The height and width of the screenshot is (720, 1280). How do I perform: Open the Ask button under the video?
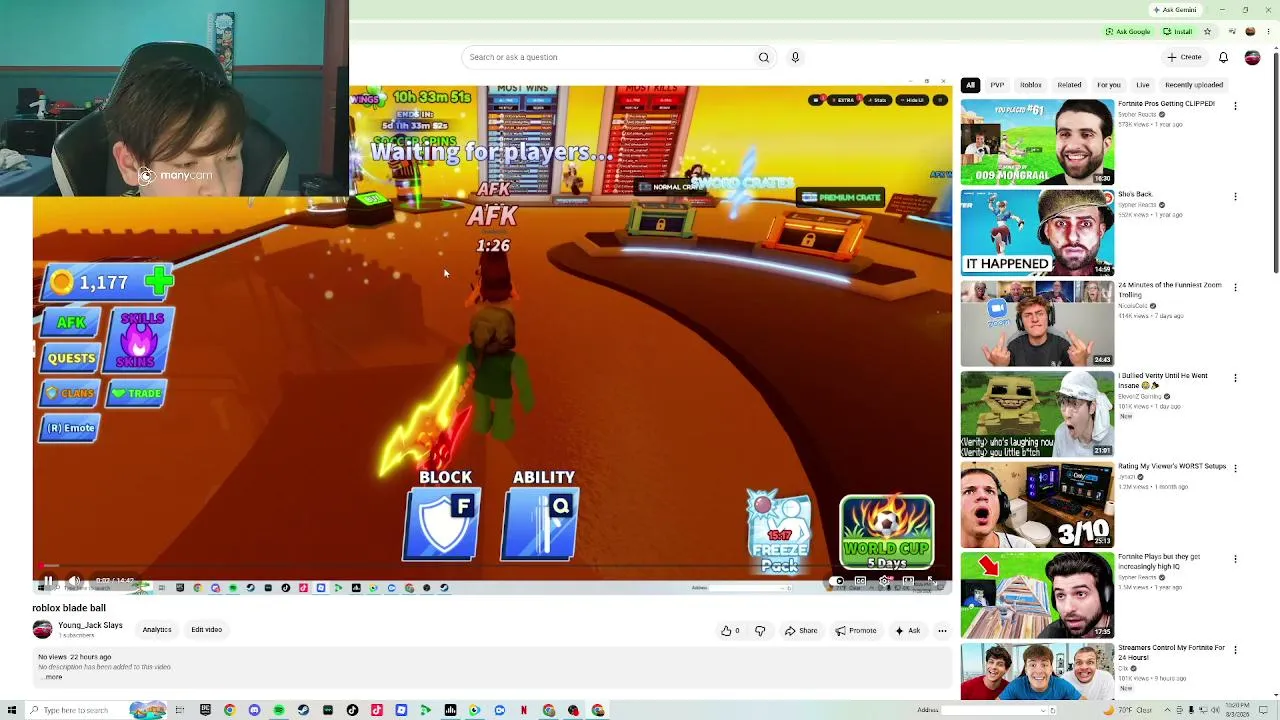[x=908, y=631]
